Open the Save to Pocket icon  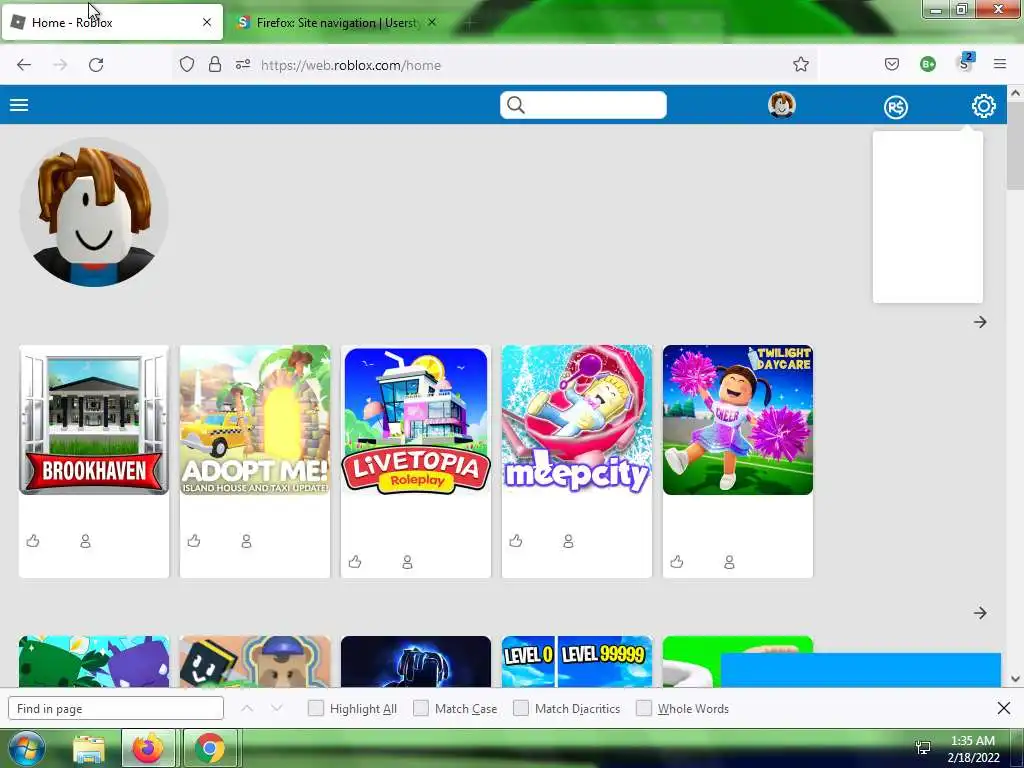point(891,64)
